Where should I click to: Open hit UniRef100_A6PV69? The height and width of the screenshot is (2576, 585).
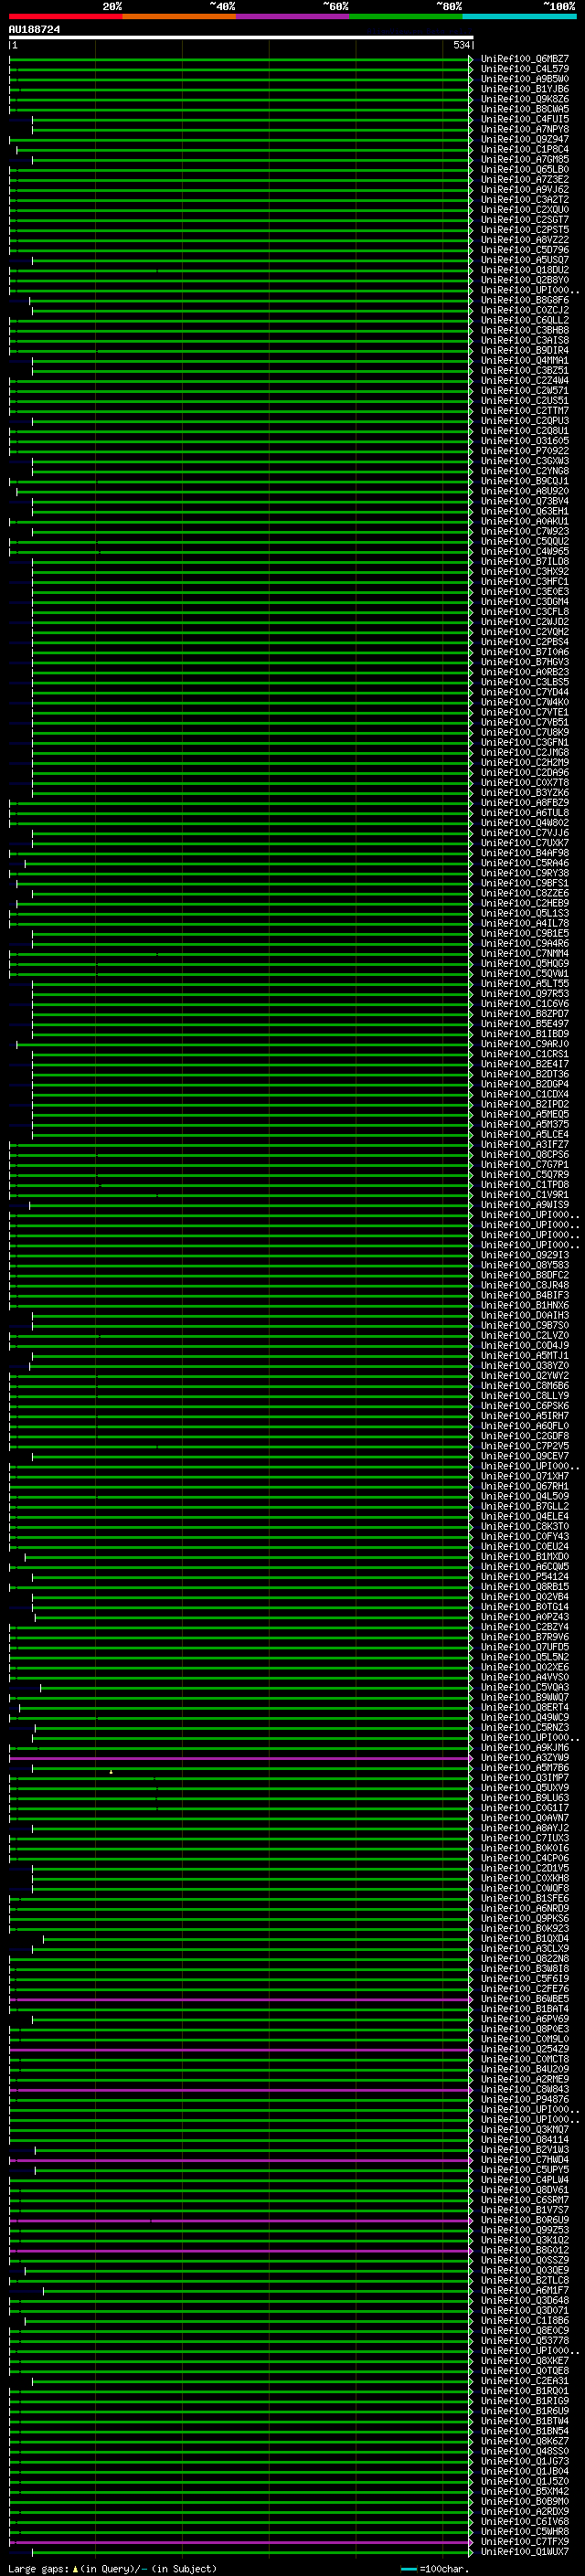coord(525,2019)
